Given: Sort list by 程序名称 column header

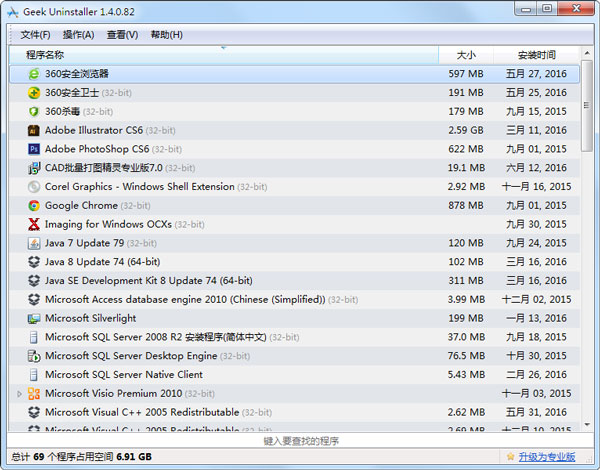Looking at the screenshot, I should click(x=223, y=55).
